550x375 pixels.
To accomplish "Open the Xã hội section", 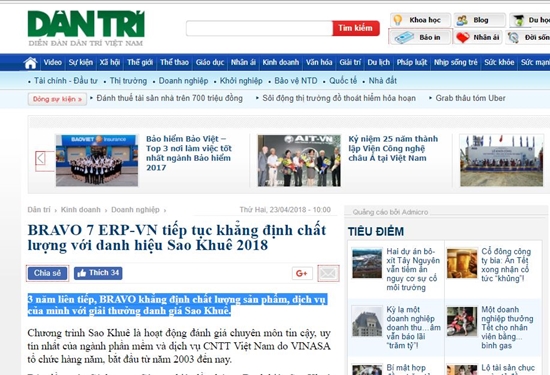I will coord(110,62).
